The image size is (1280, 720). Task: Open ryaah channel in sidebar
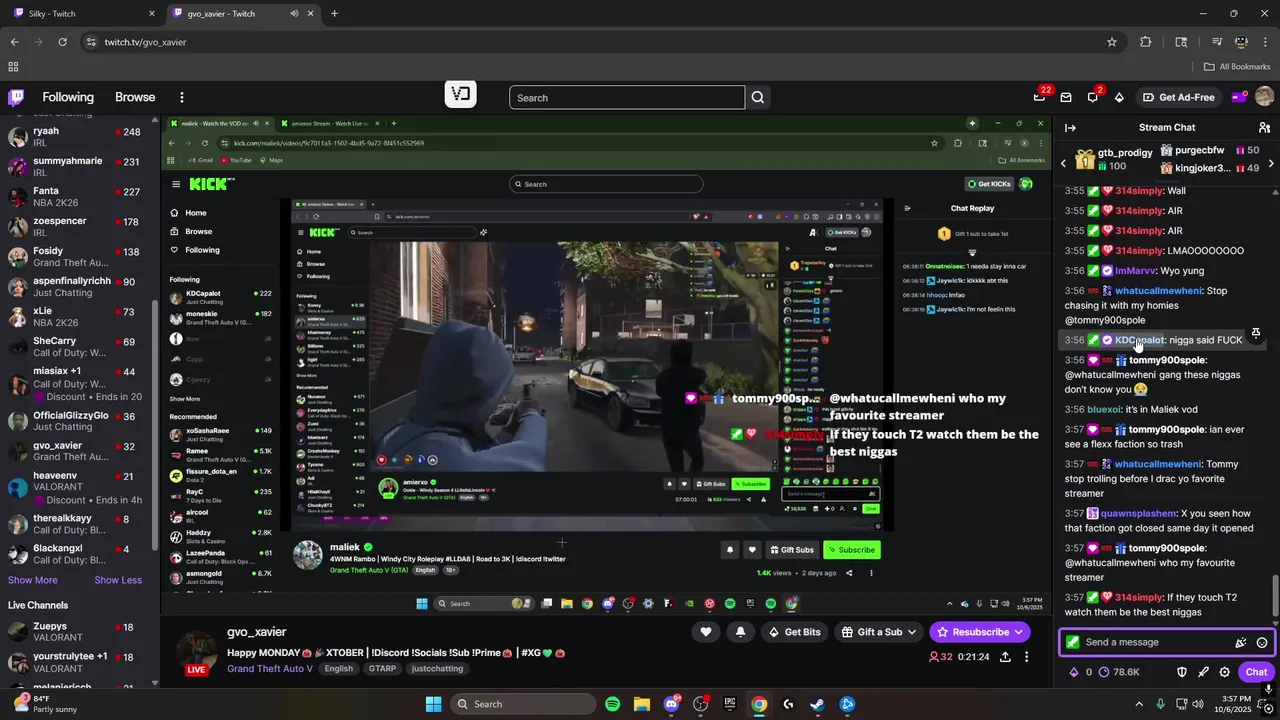click(x=78, y=137)
